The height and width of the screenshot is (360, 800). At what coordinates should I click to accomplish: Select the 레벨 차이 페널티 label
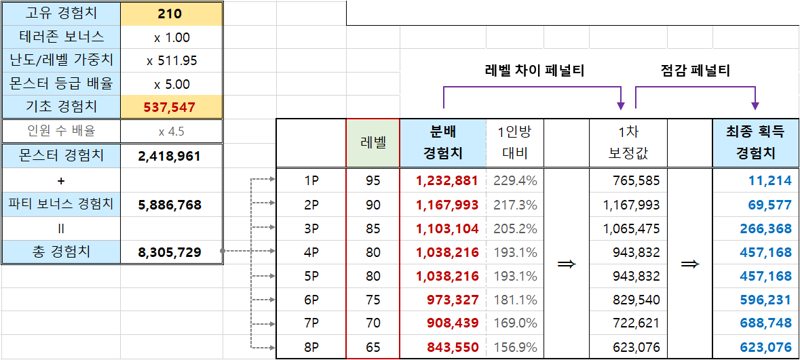click(534, 71)
